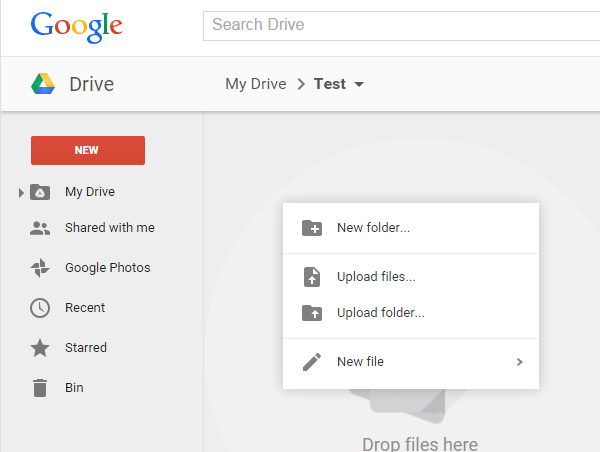Show Recent files
The image size is (600, 452).
pyautogui.click(x=85, y=308)
